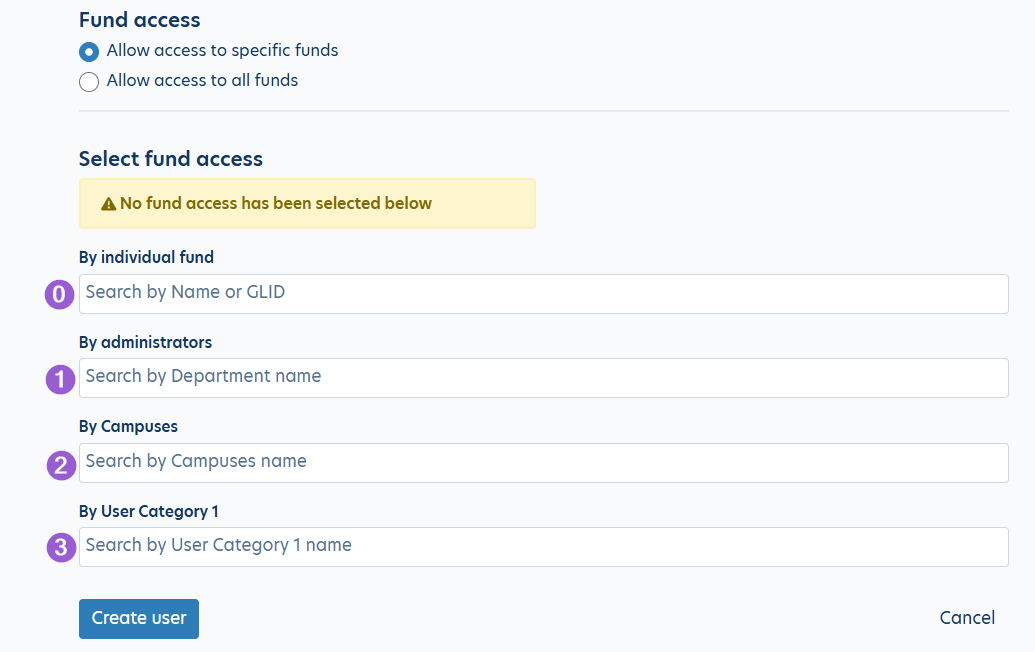The width and height of the screenshot is (1035, 652).
Task: Open the "Search by Department name" search box
Action: 543,378
